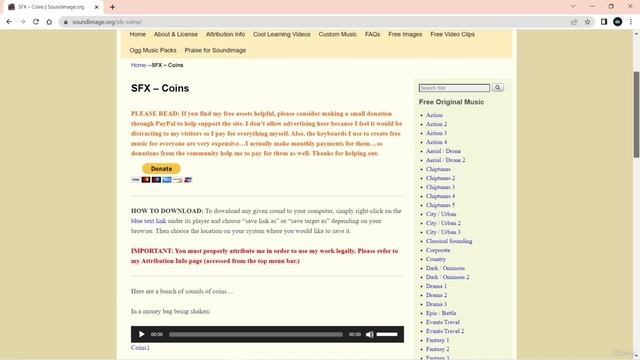Open the City / Urban 3 link
The width and height of the screenshot is (640, 360).
443,232
